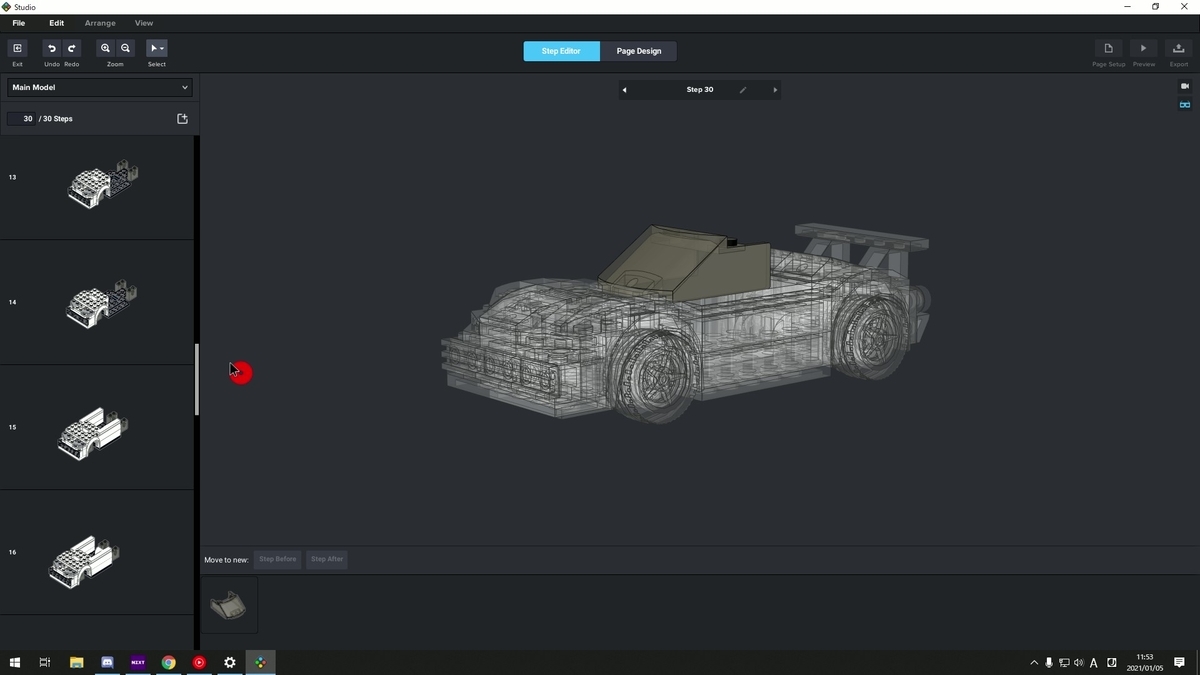Open Task View on the taskbar
The image size is (1200, 675).
point(45,662)
